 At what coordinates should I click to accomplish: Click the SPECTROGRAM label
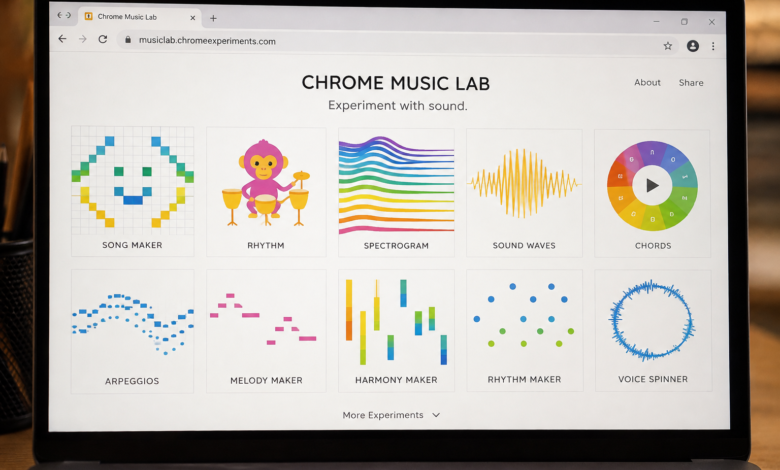click(x=396, y=246)
